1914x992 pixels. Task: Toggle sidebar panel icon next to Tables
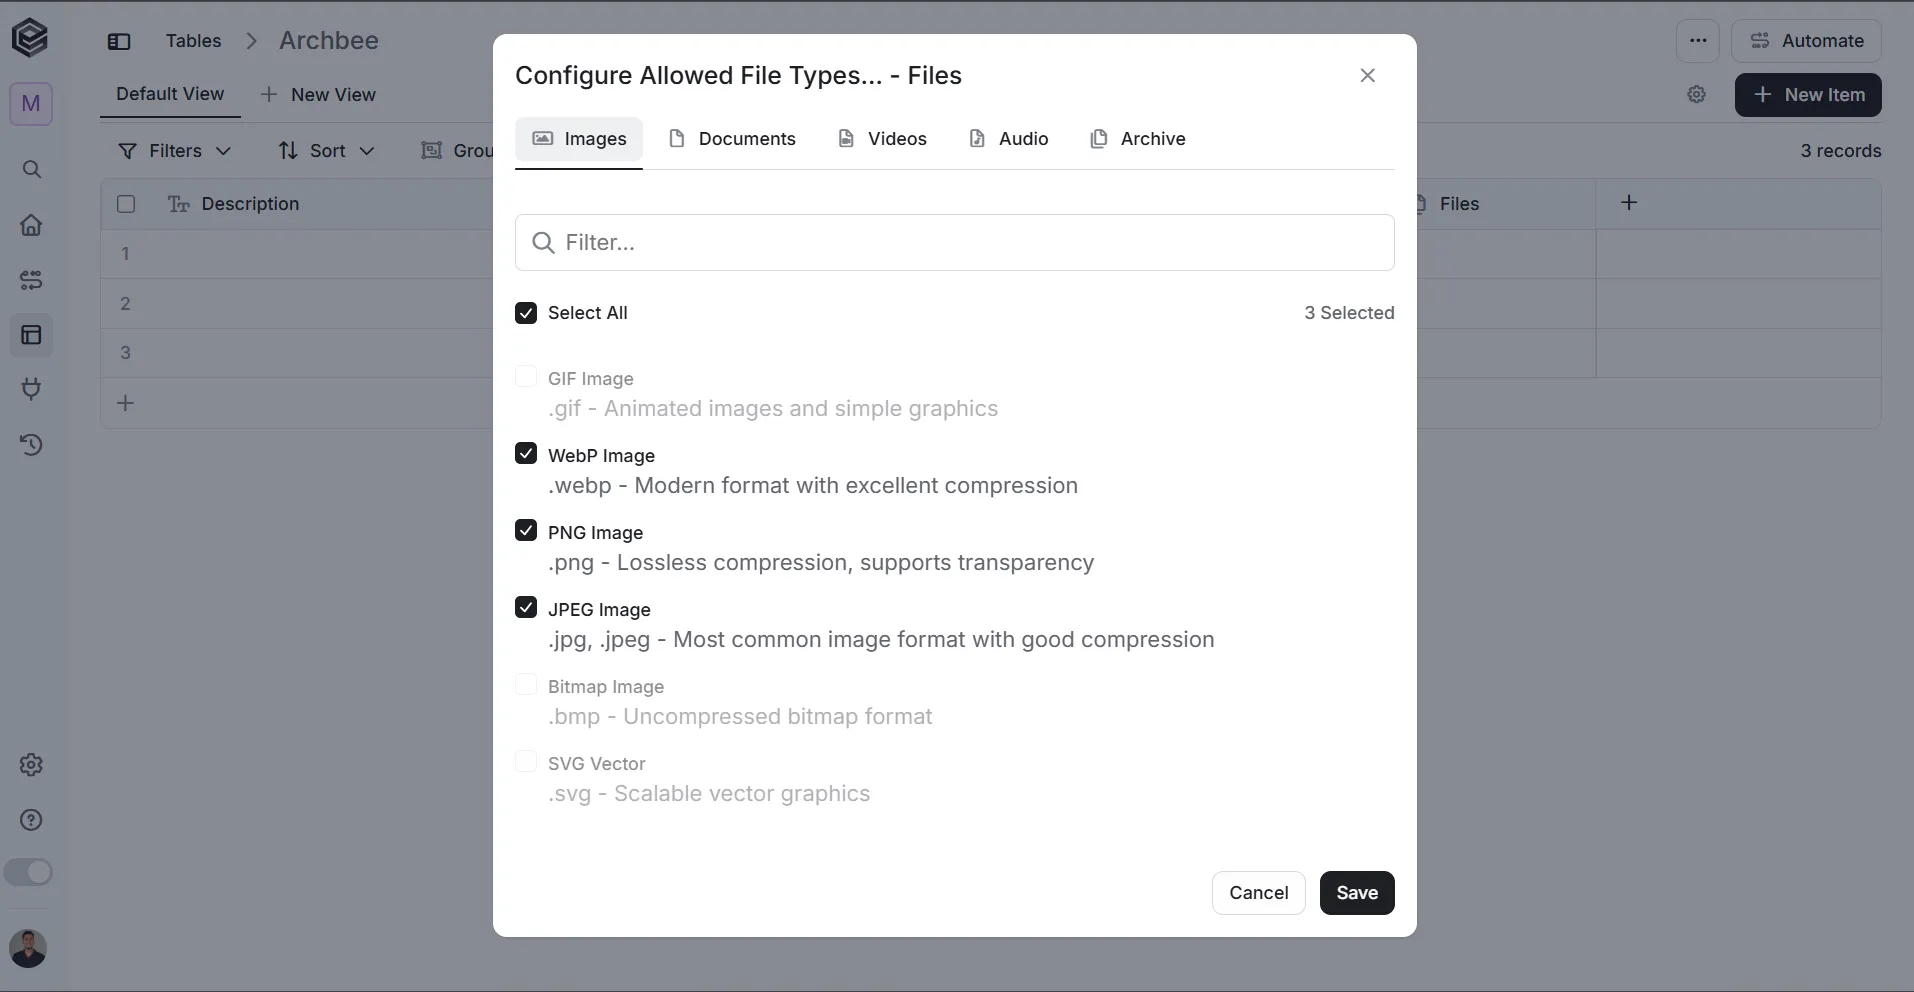[119, 41]
